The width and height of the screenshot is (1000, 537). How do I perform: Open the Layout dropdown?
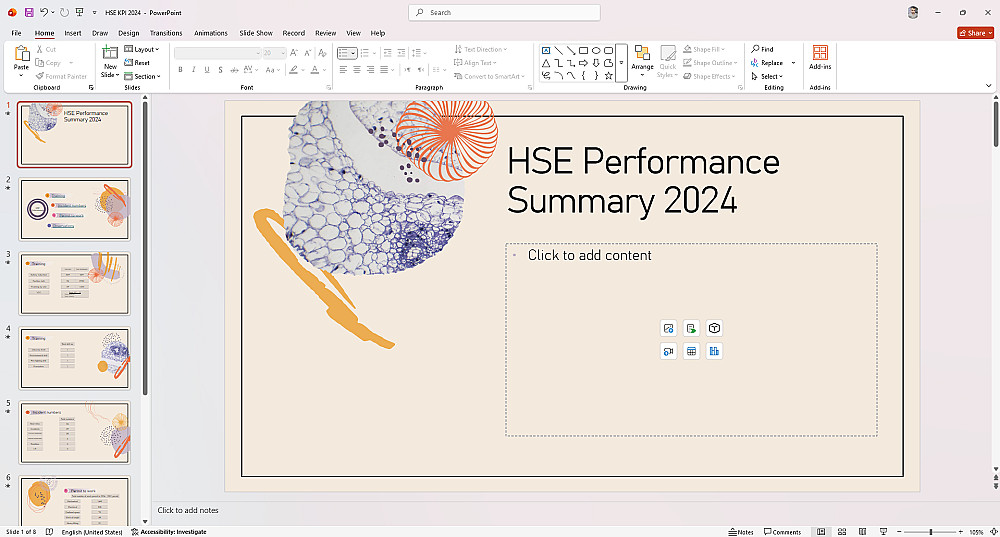pyautogui.click(x=142, y=49)
